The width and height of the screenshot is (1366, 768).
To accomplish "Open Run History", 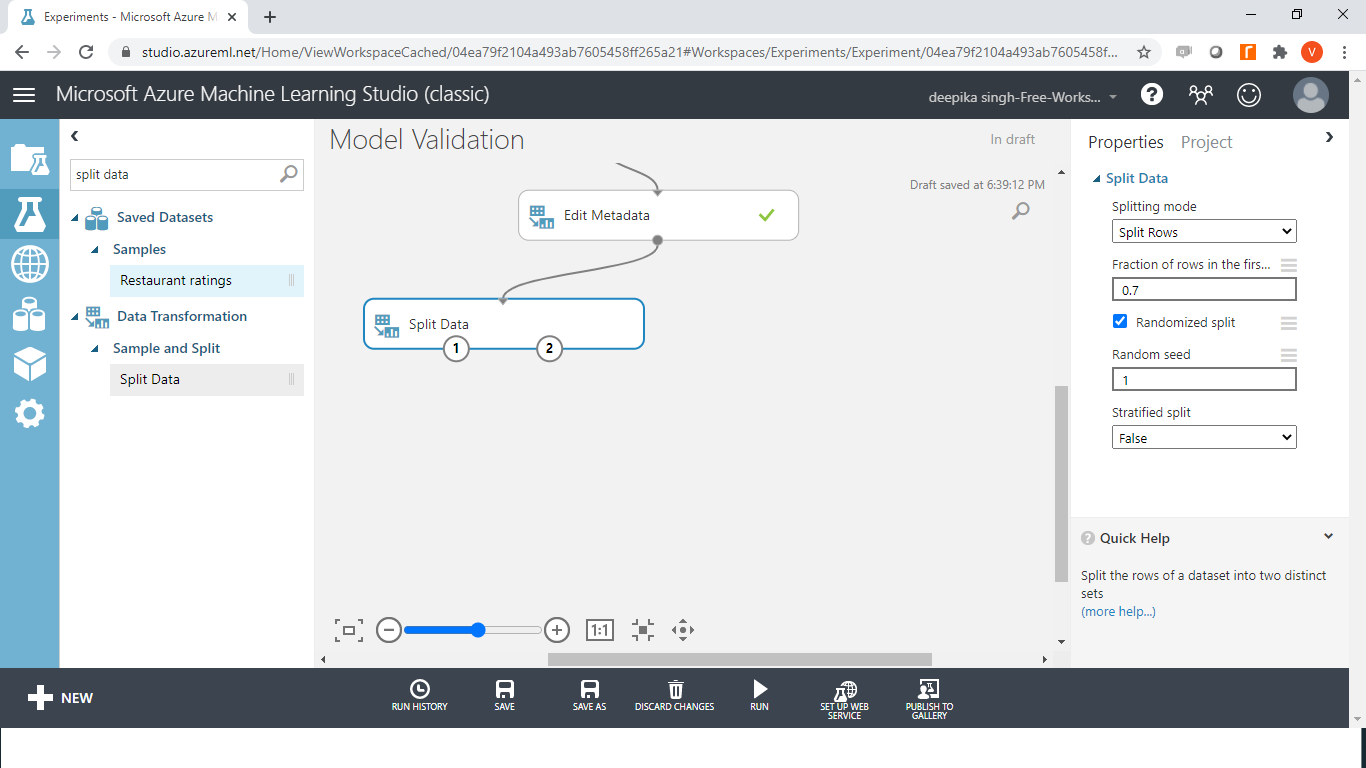I will [x=419, y=695].
